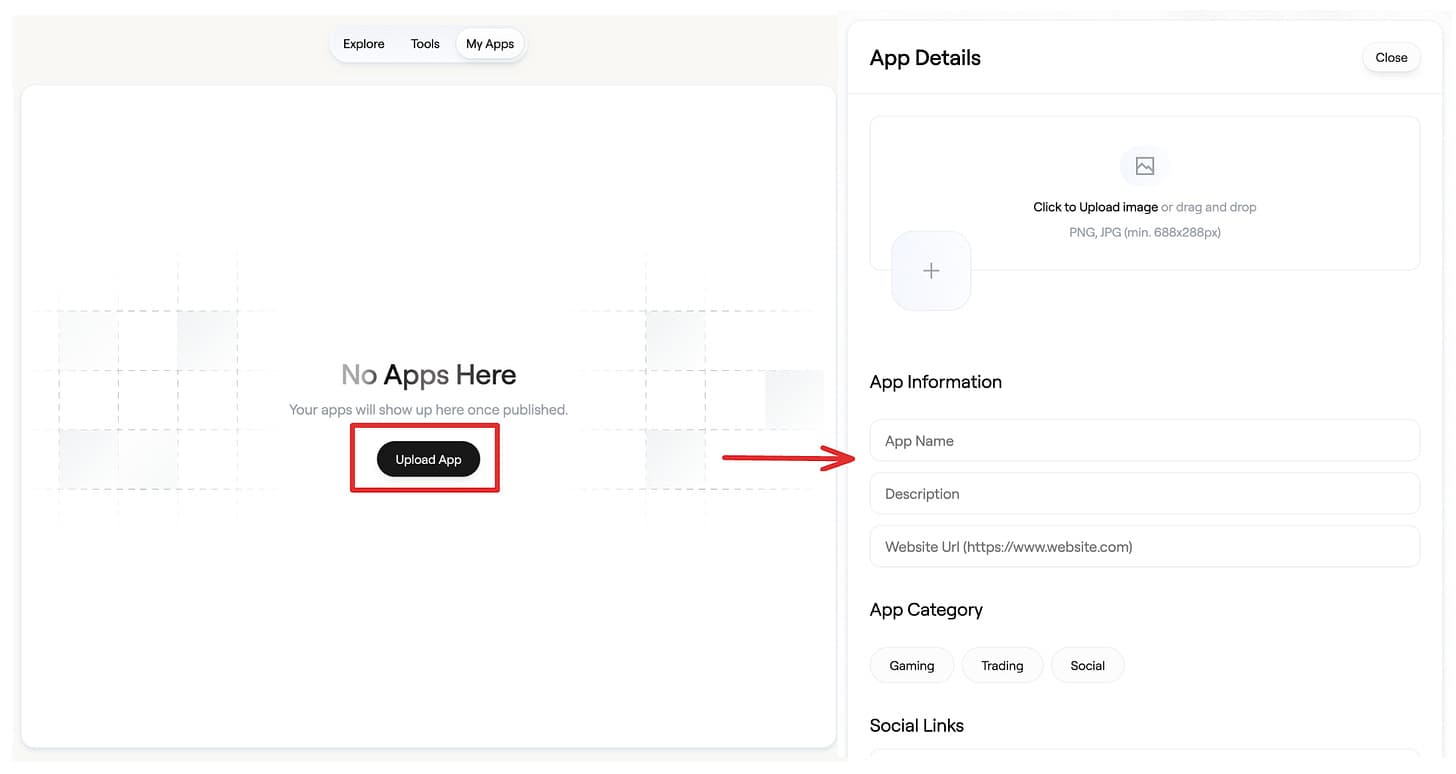Click the 'No Apps Here' heading
Viewport: 1456px width, 774px height.
[x=429, y=375]
